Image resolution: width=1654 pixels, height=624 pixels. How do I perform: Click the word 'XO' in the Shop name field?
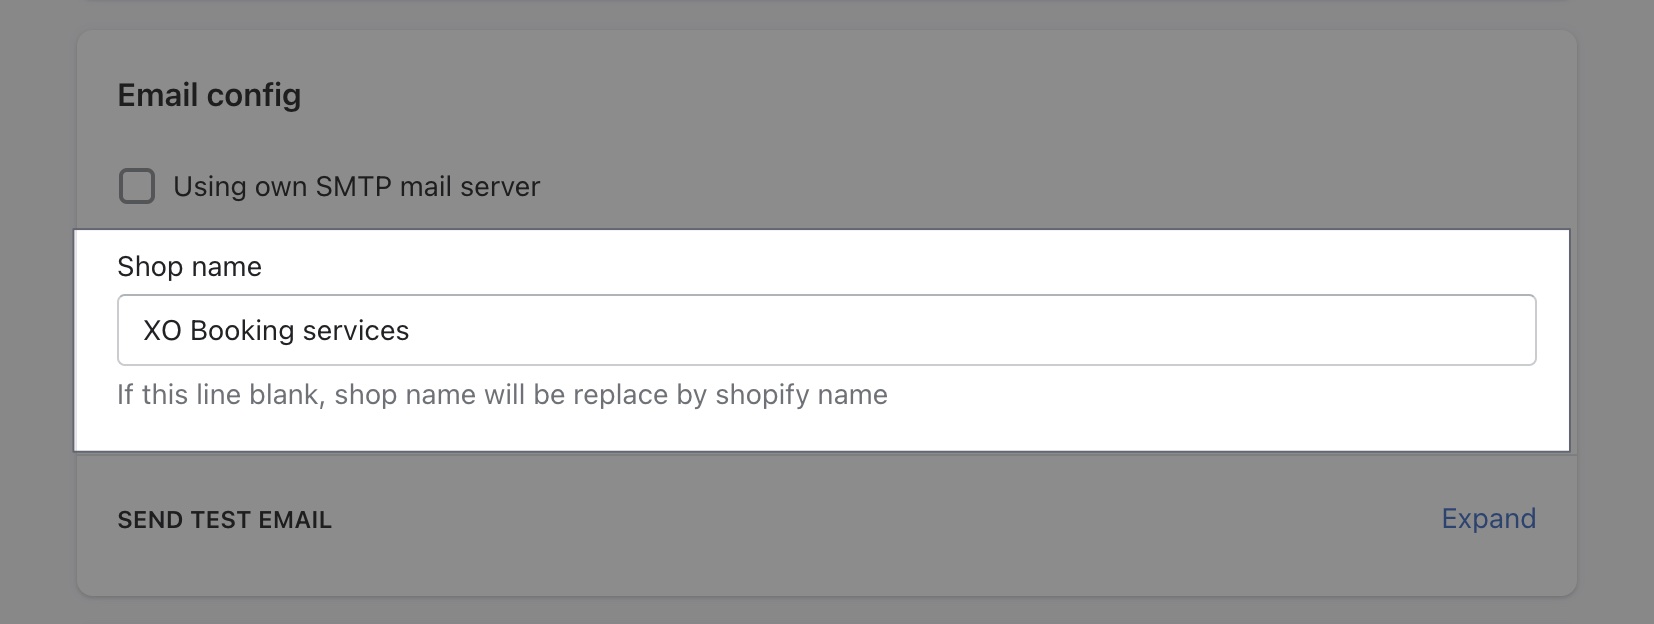click(x=162, y=331)
